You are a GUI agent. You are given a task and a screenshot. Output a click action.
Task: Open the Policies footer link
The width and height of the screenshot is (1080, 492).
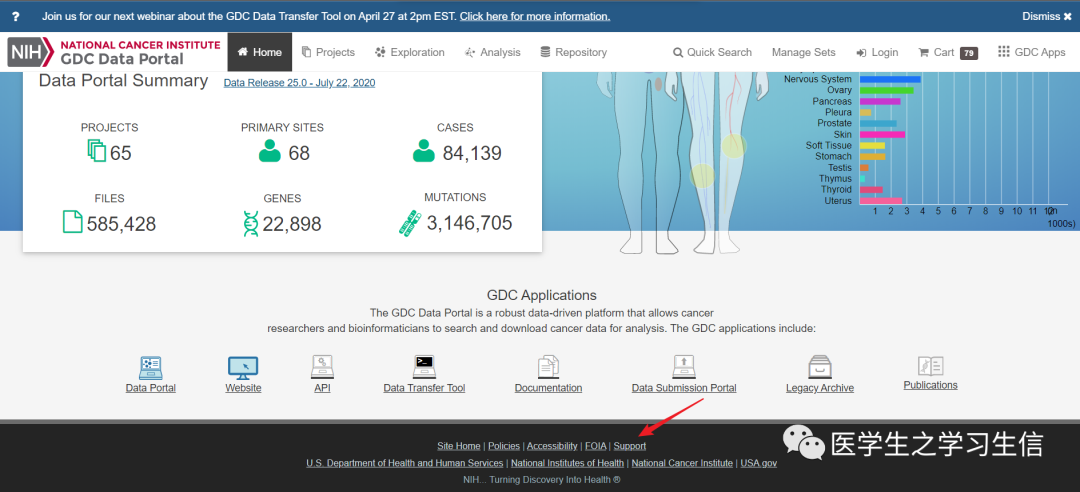504,446
